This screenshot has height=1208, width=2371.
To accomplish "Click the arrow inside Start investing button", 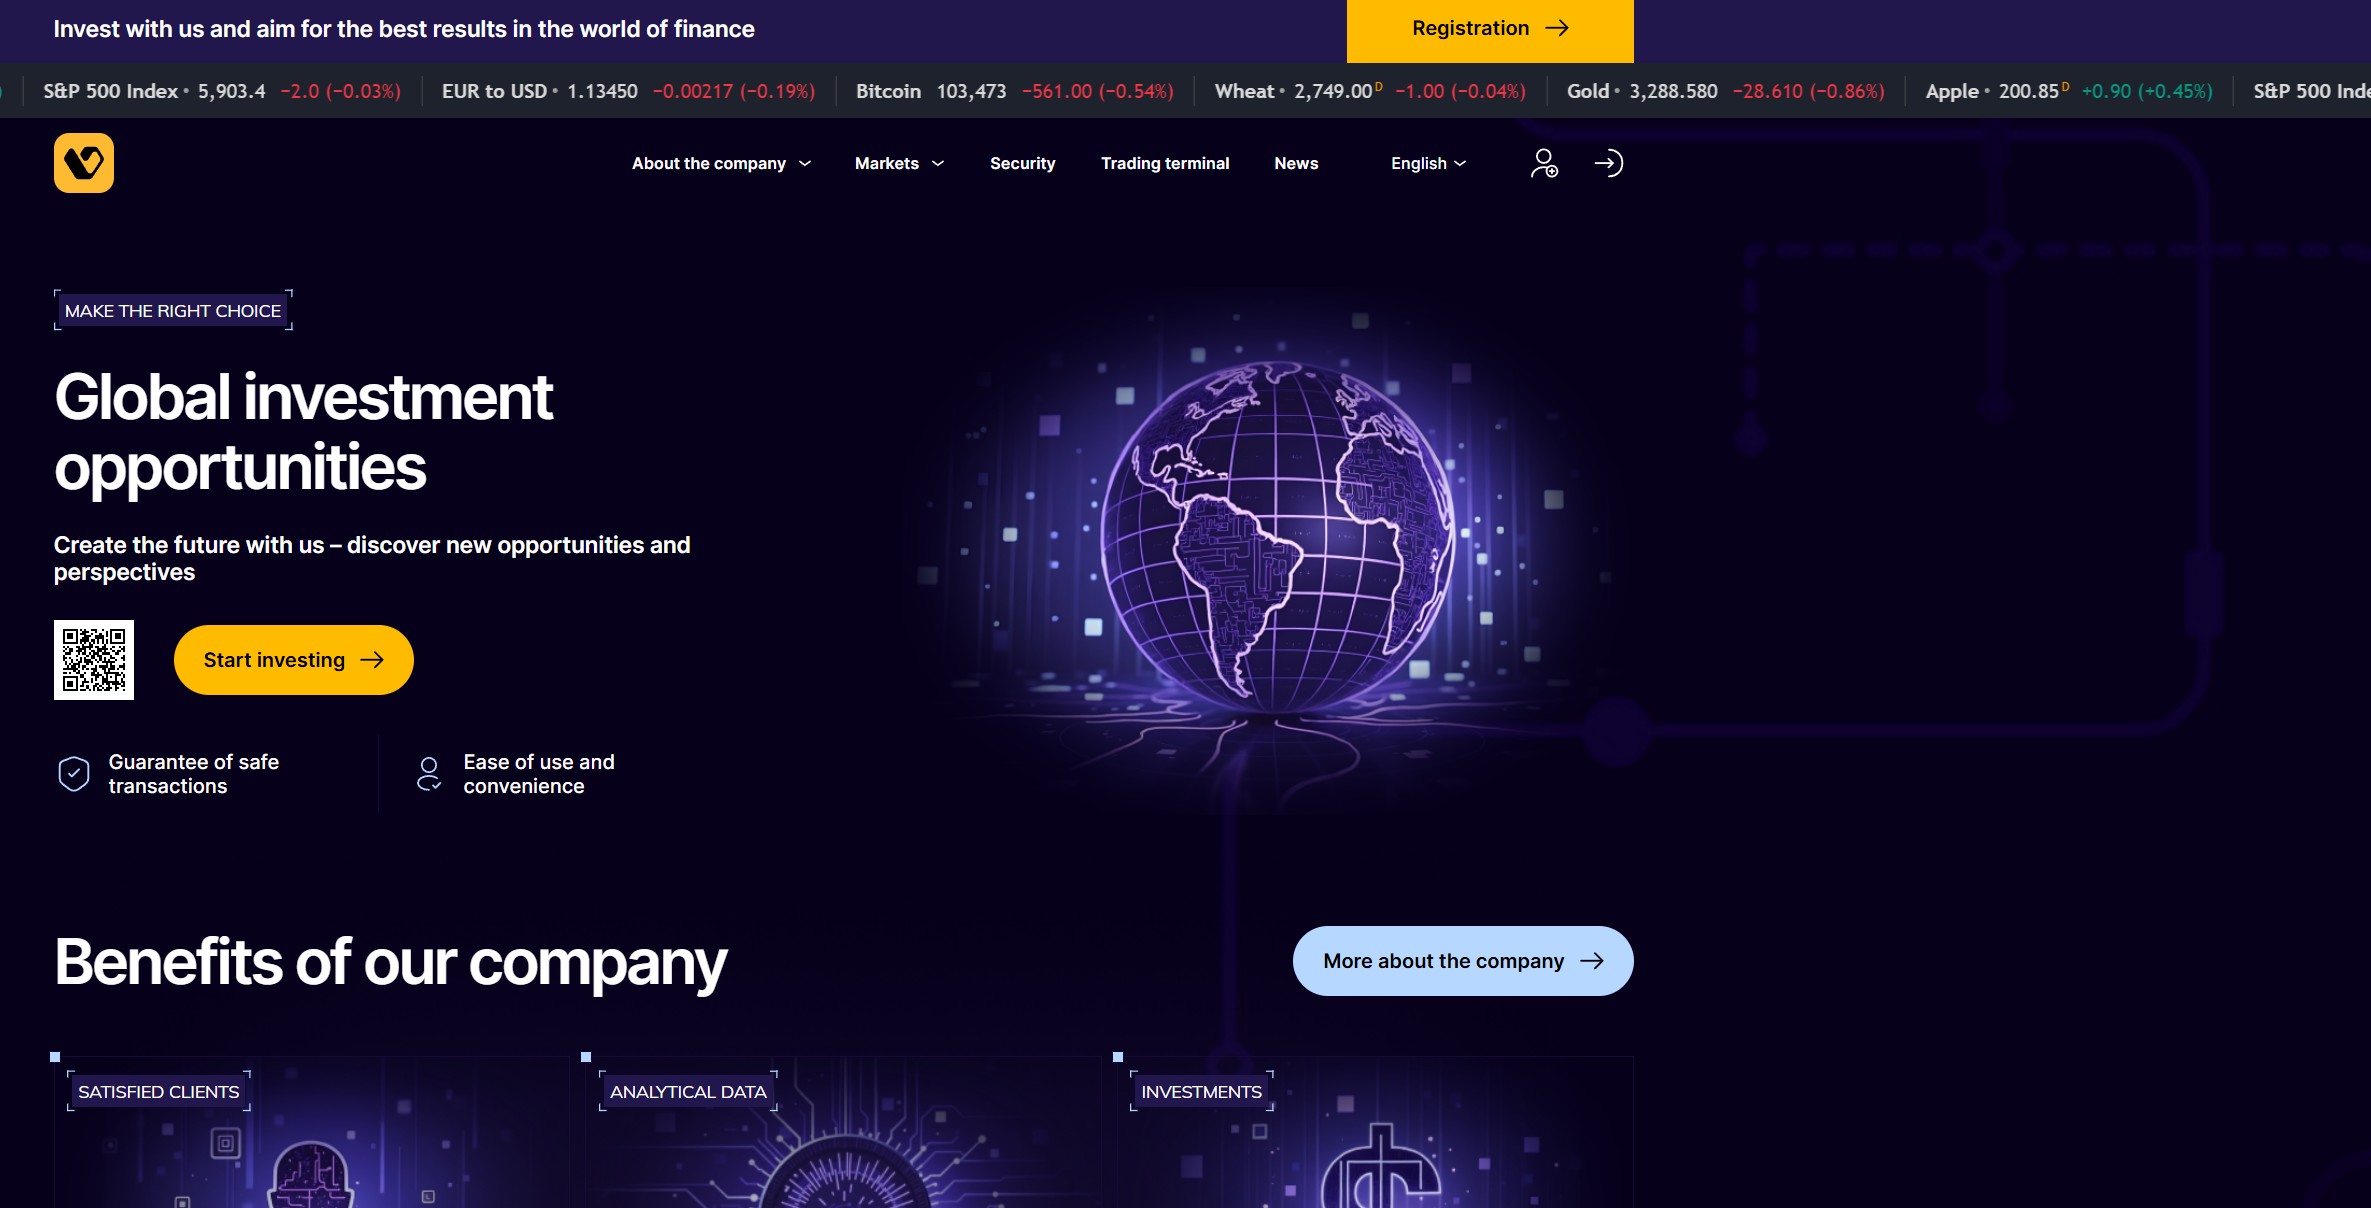I will click(372, 660).
